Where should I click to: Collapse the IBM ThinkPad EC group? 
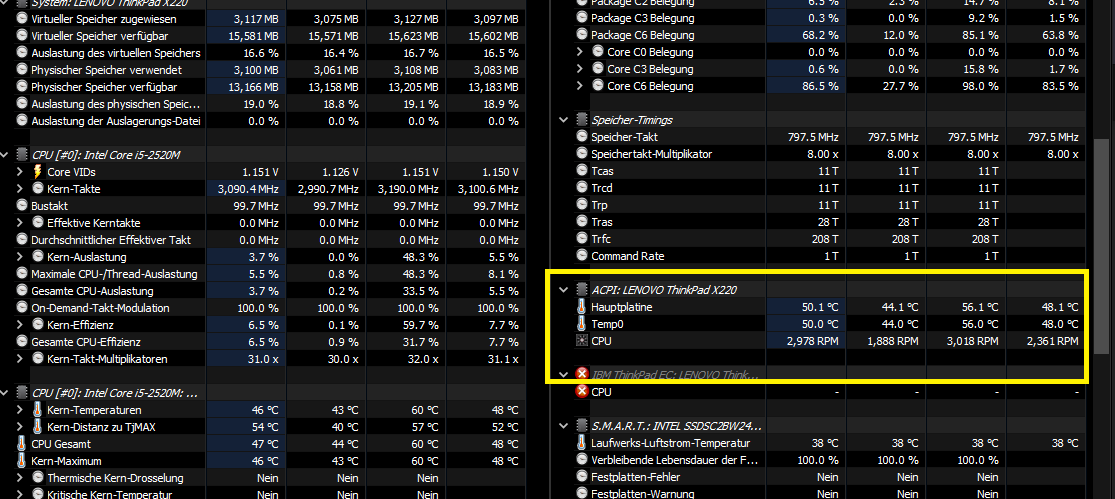(x=564, y=374)
